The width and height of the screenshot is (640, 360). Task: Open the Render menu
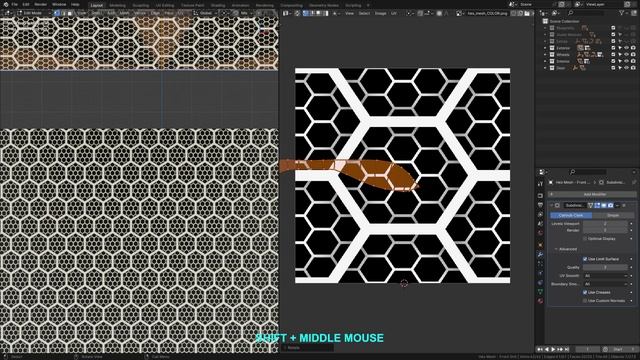(x=40, y=4)
